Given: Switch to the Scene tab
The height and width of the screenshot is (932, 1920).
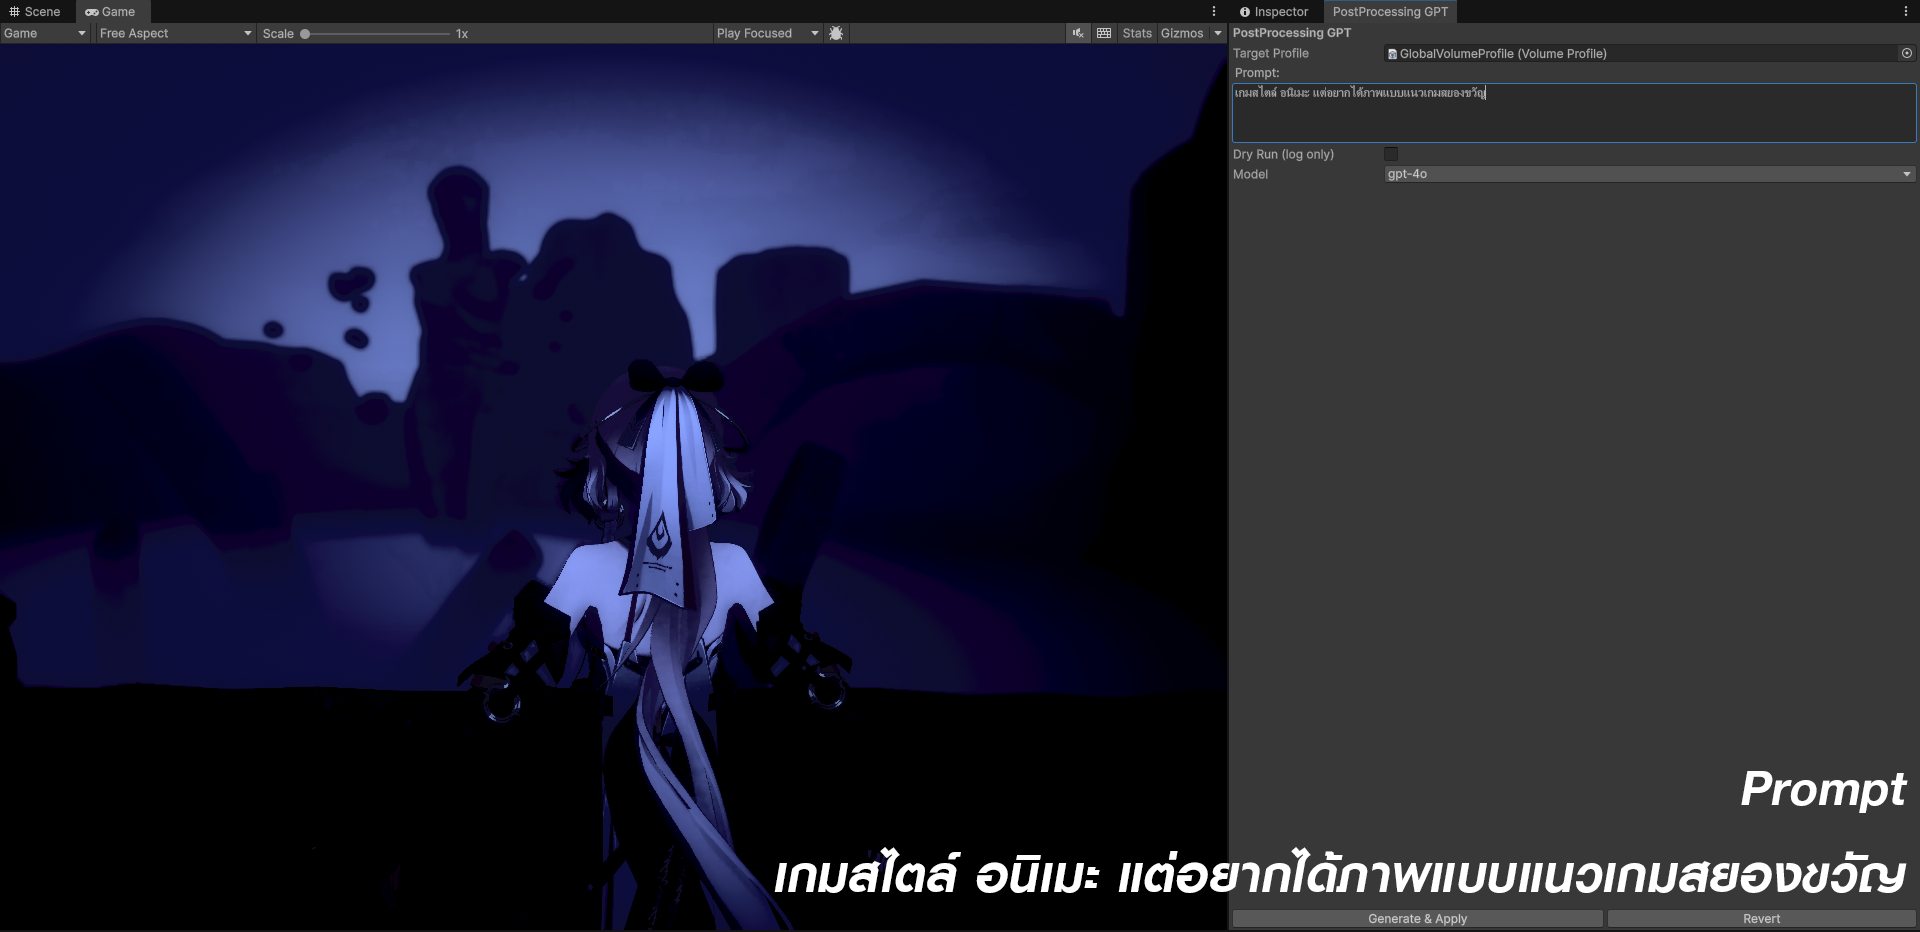Looking at the screenshot, I should pyautogui.click(x=35, y=11).
